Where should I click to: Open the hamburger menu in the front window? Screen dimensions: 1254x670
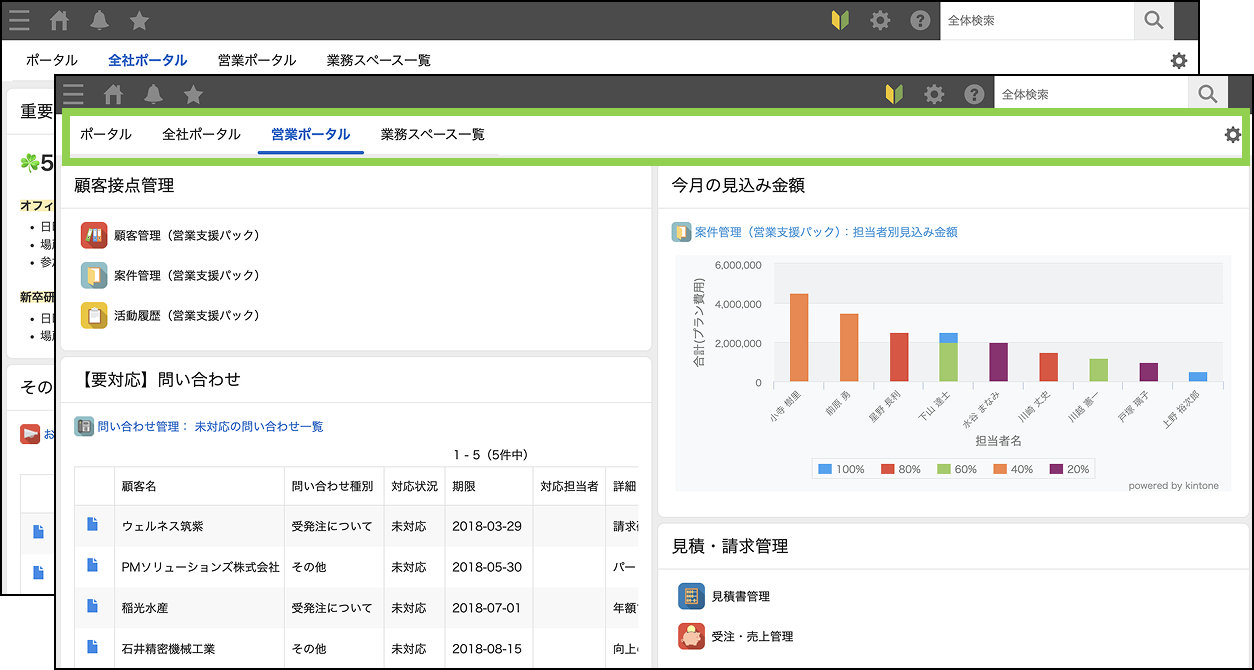click(x=73, y=95)
